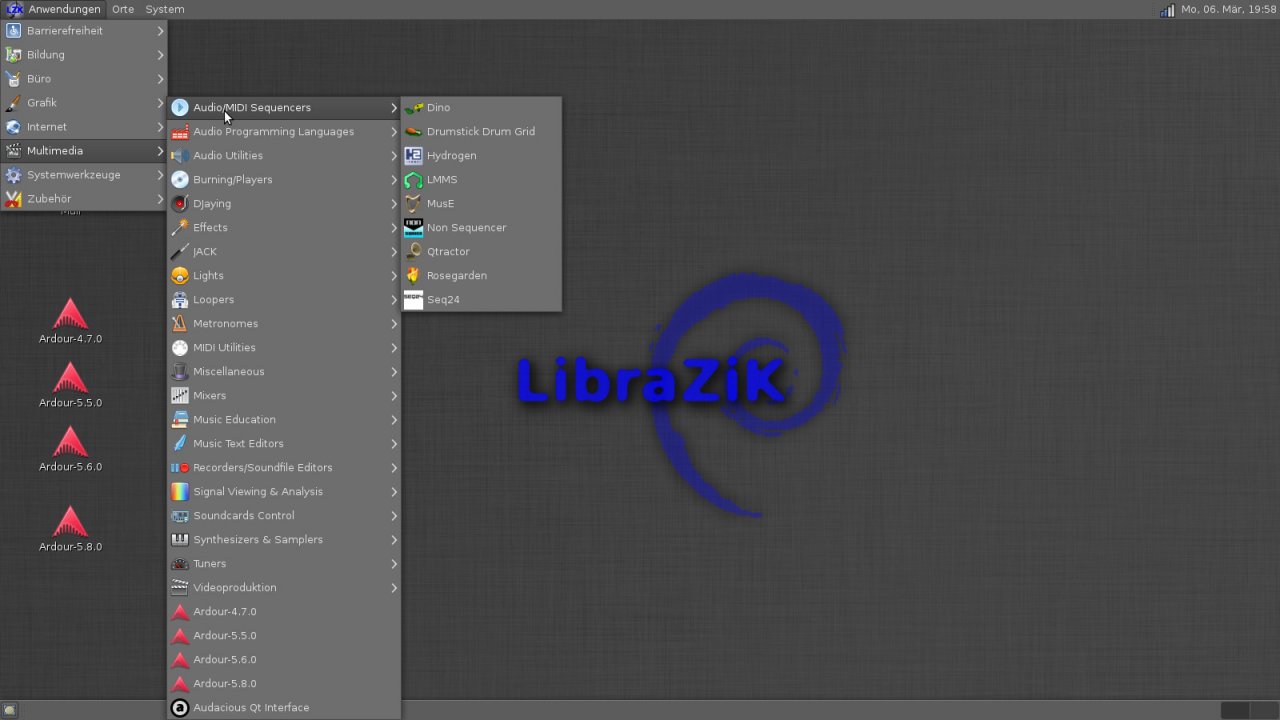
Task: Open Ardour-5.6.0 desktop shortcut icon
Action: pos(70,442)
